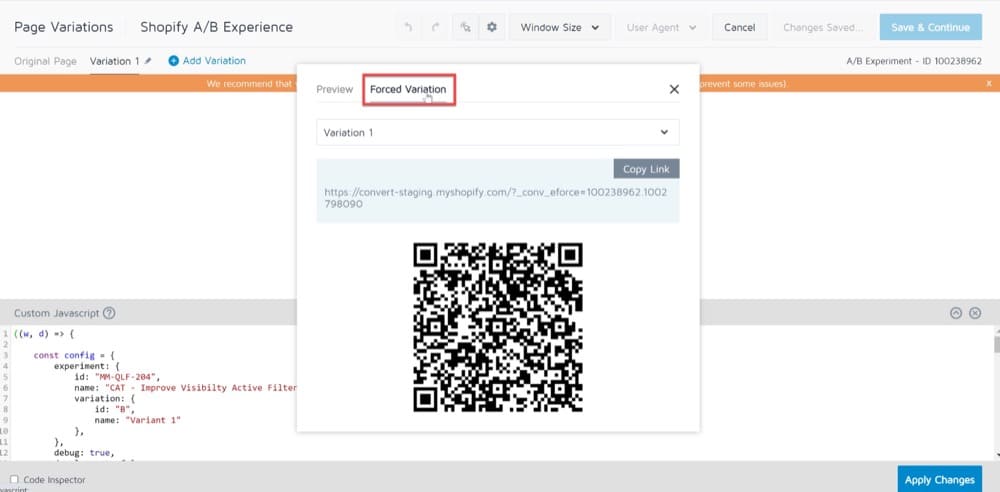
Task: Click the 'Page Variations' heading
Action: 64,27
